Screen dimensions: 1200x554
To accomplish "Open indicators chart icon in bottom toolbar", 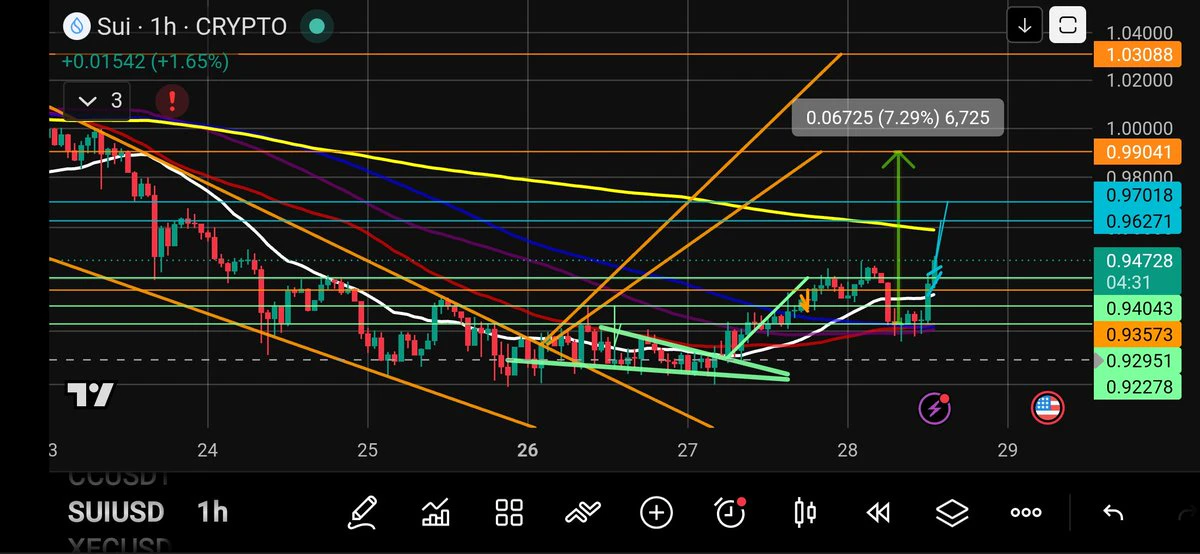I will 436,513.
